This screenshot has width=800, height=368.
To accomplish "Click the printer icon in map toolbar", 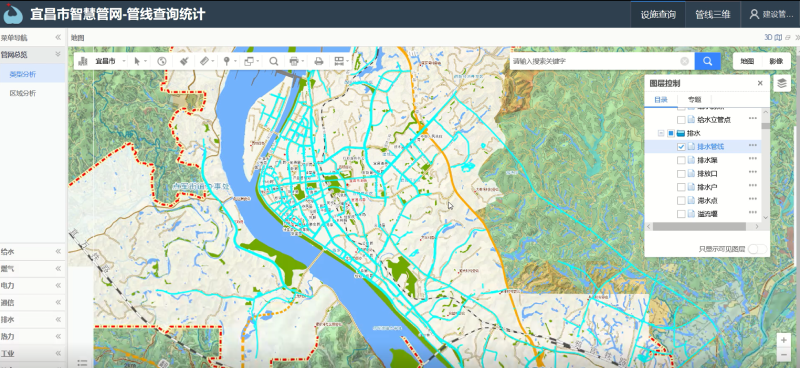I will pyautogui.click(x=319, y=61).
